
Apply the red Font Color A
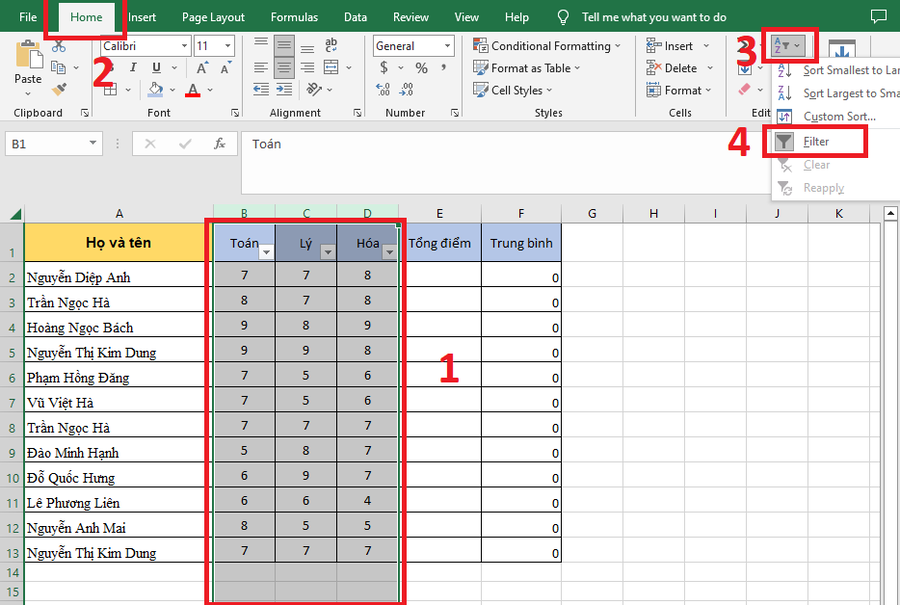tap(193, 90)
